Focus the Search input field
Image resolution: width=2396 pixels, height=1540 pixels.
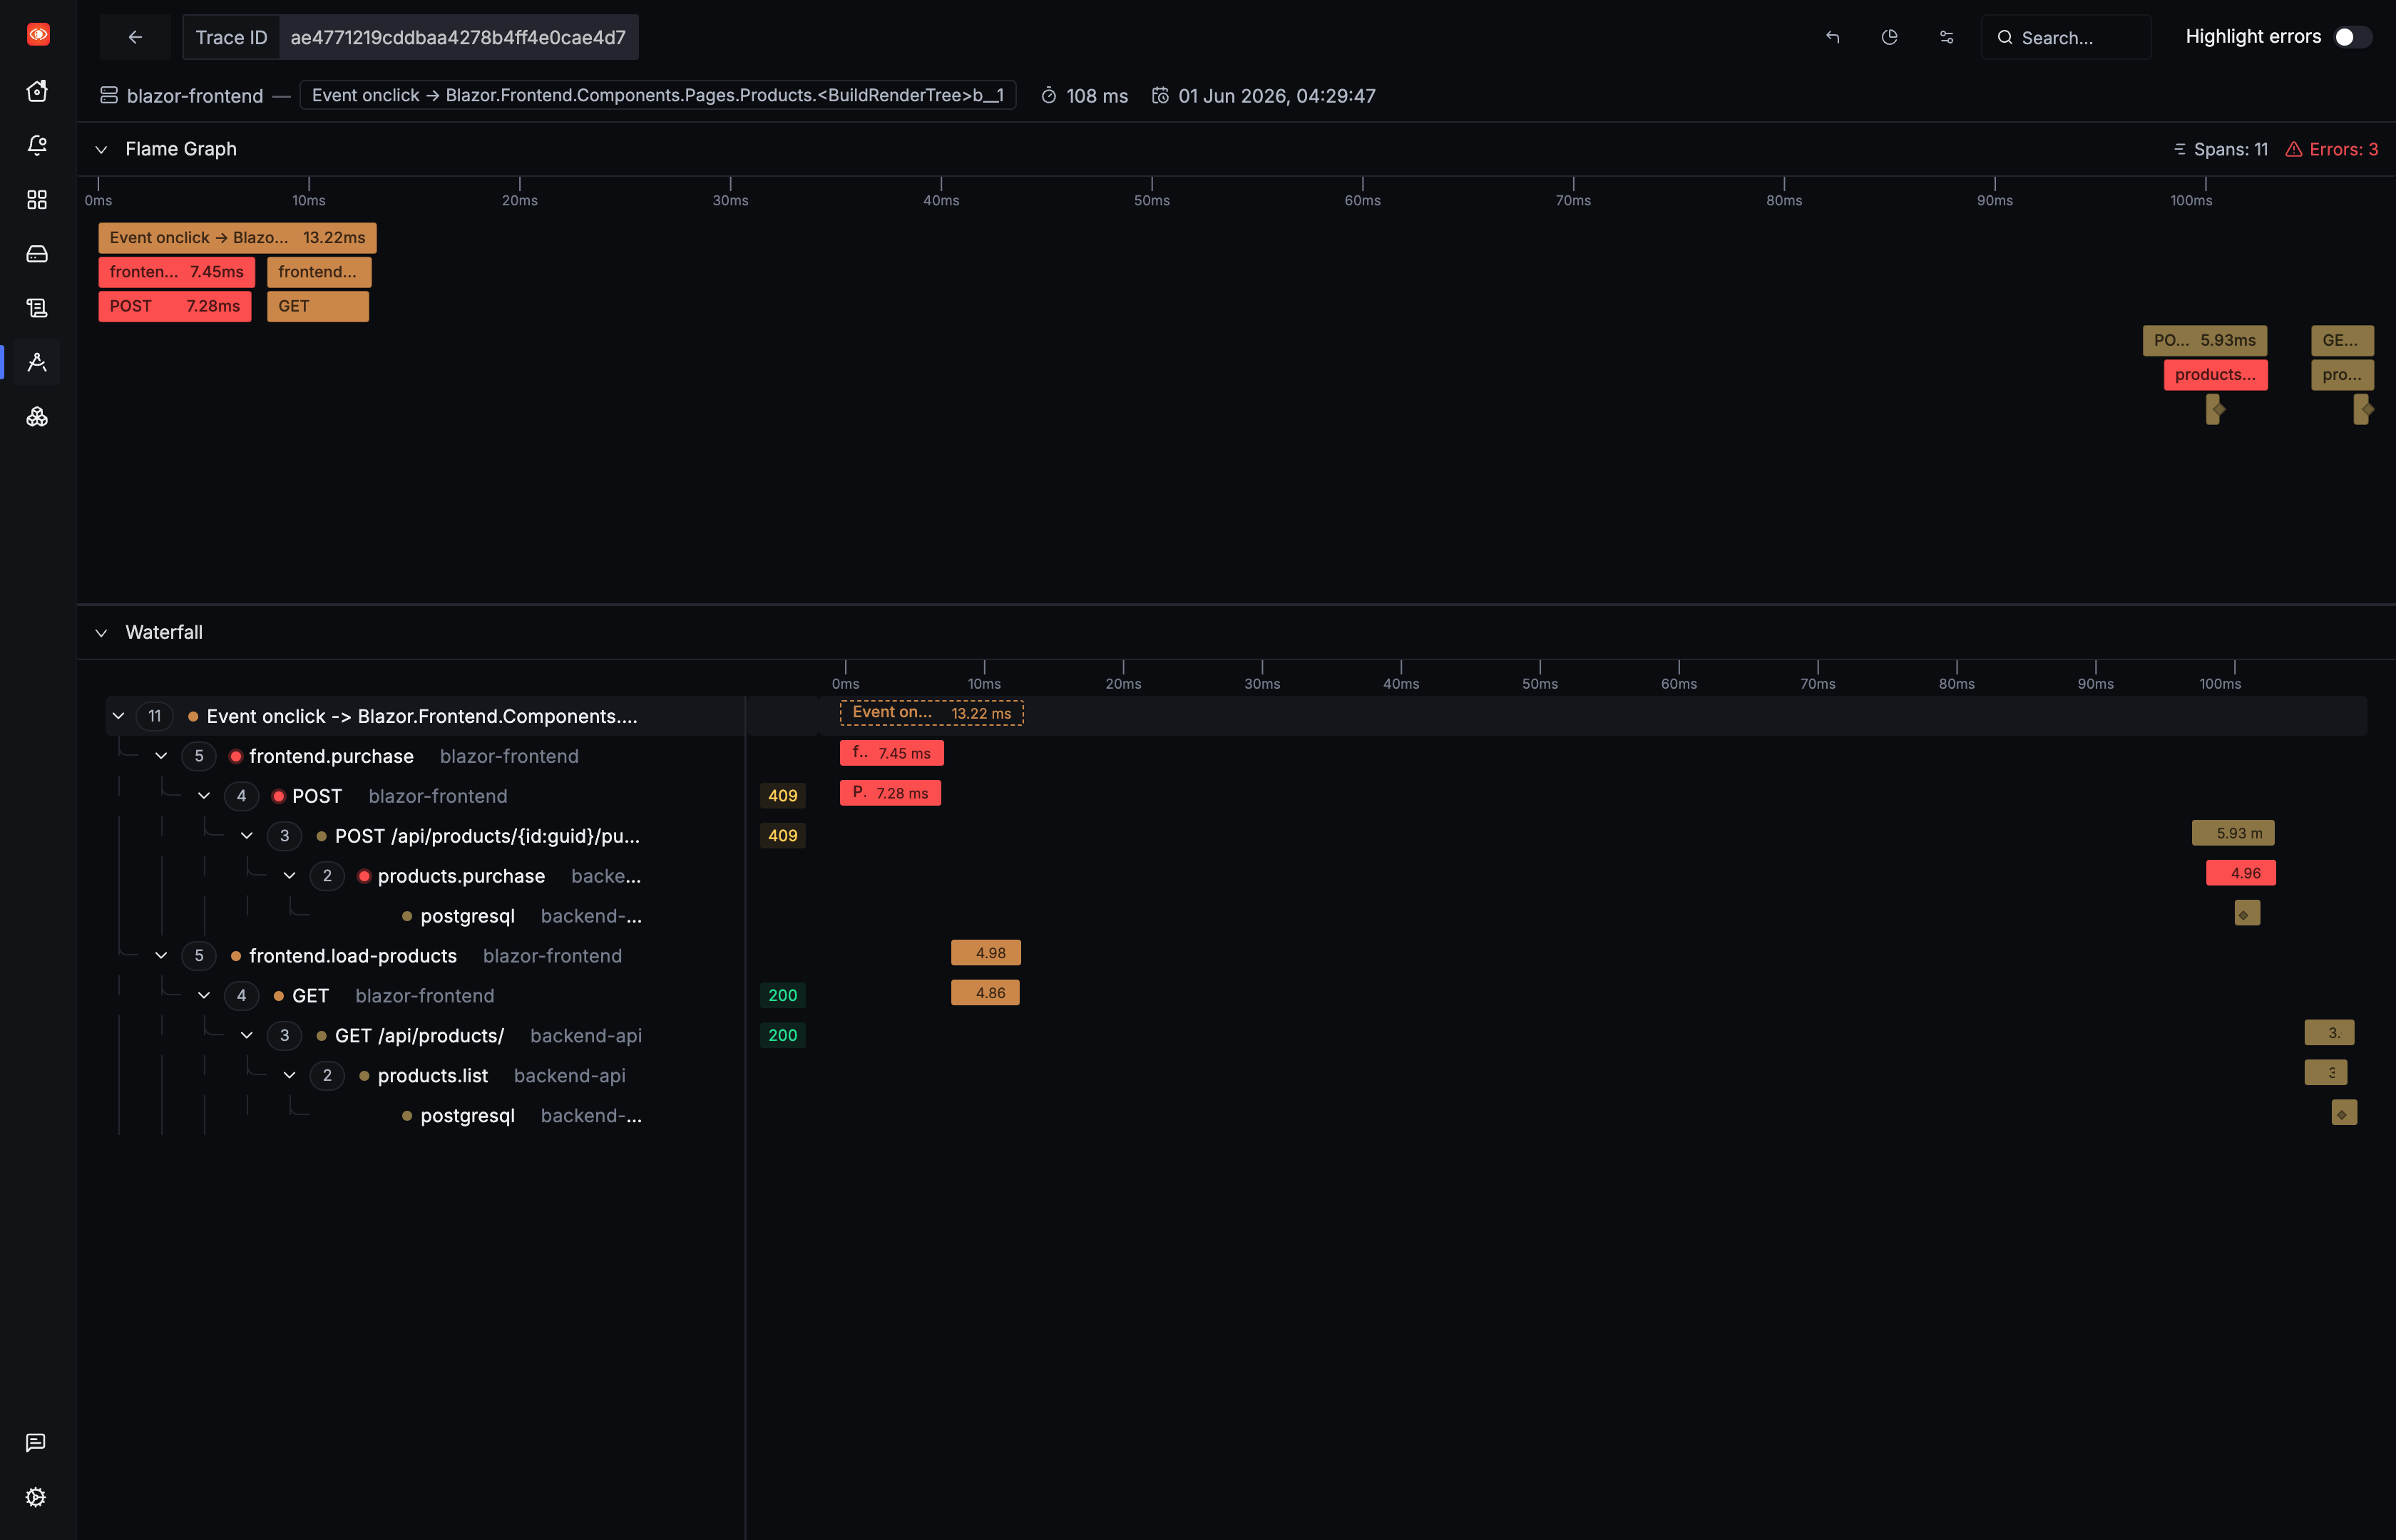[2066, 37]
